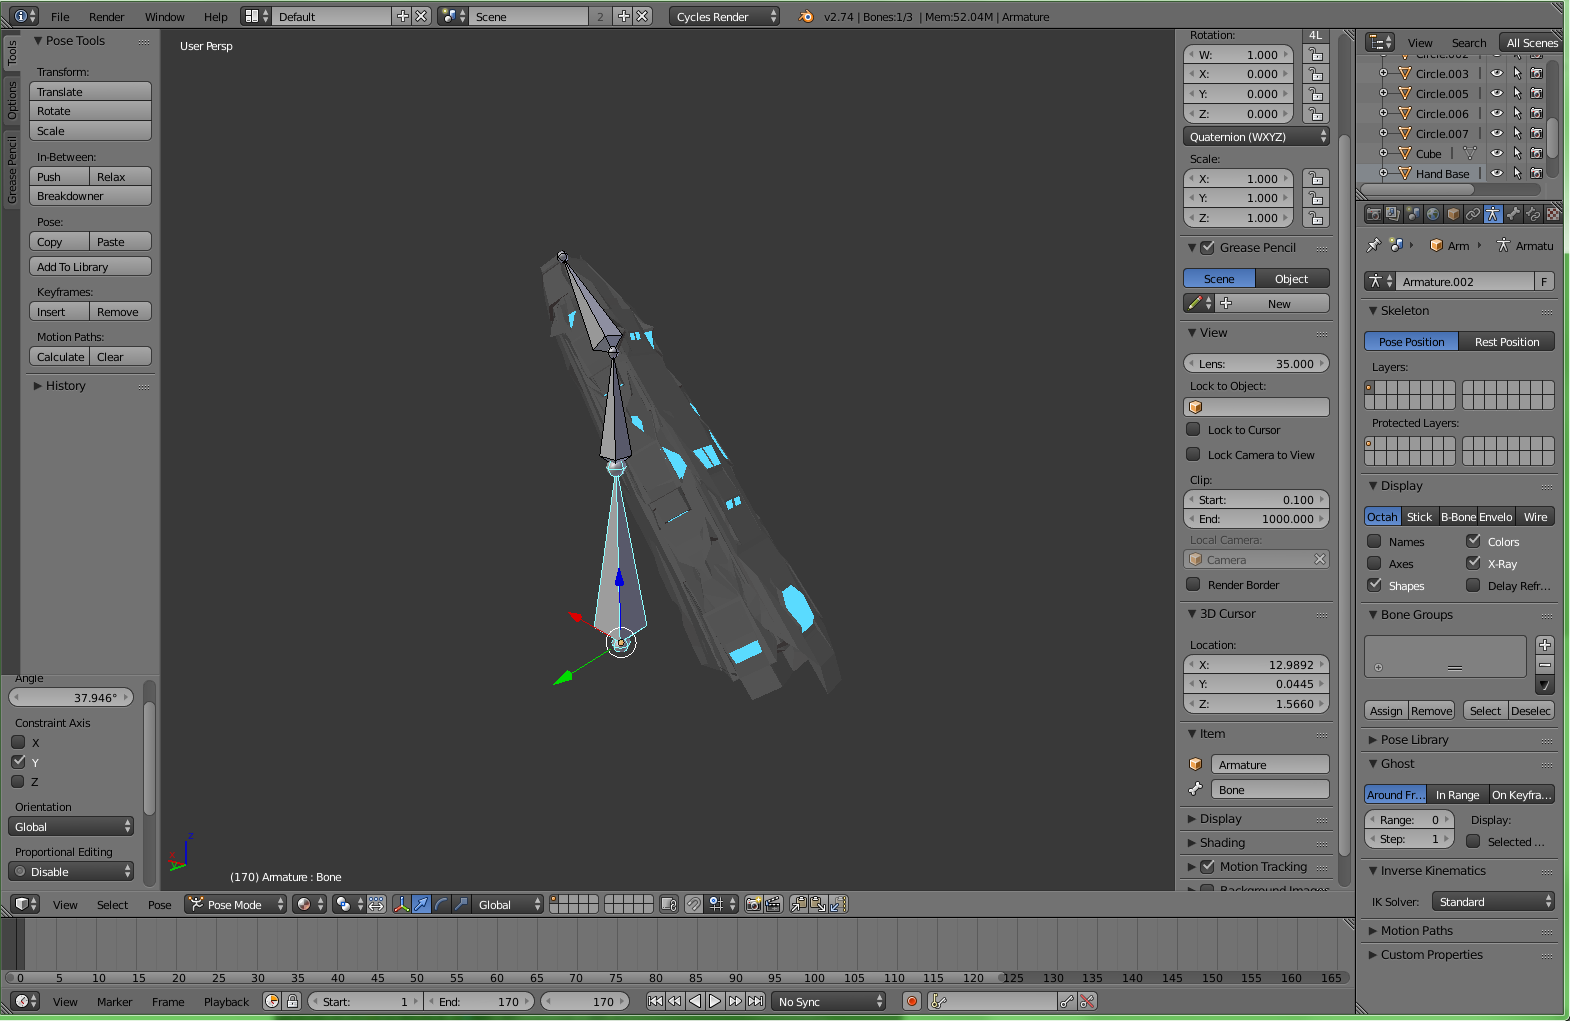Open the Render menu
The height and width of the screenshot is (1021, 1570).
(107, 16)
